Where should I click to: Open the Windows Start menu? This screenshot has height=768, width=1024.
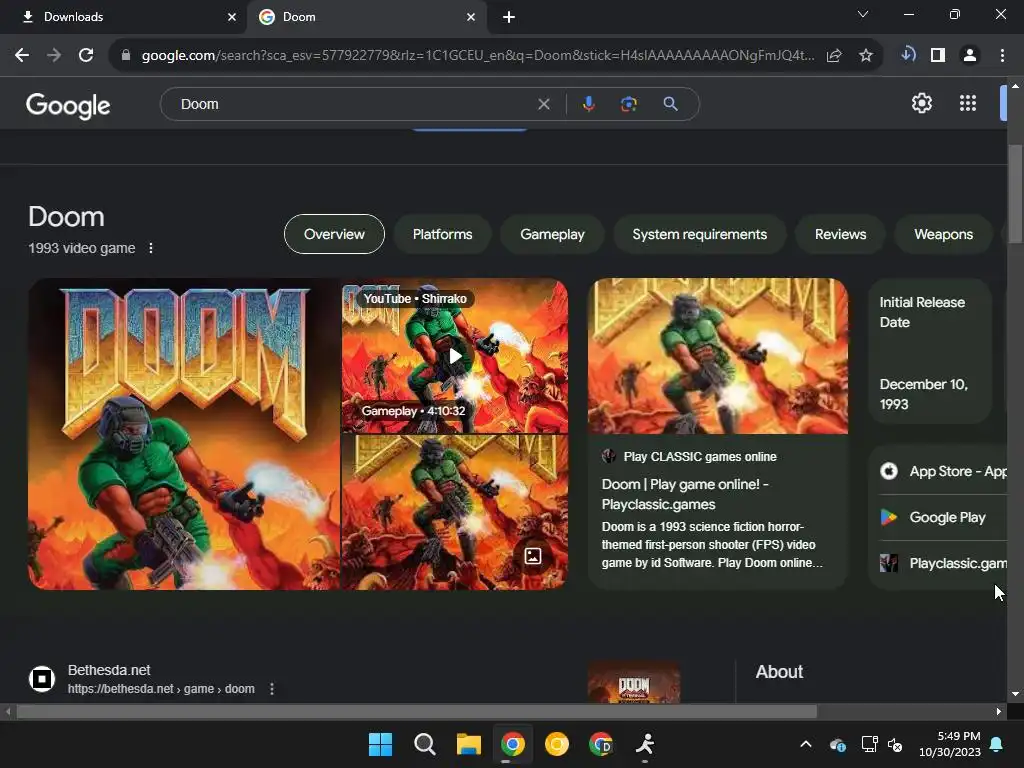[380, 744]
